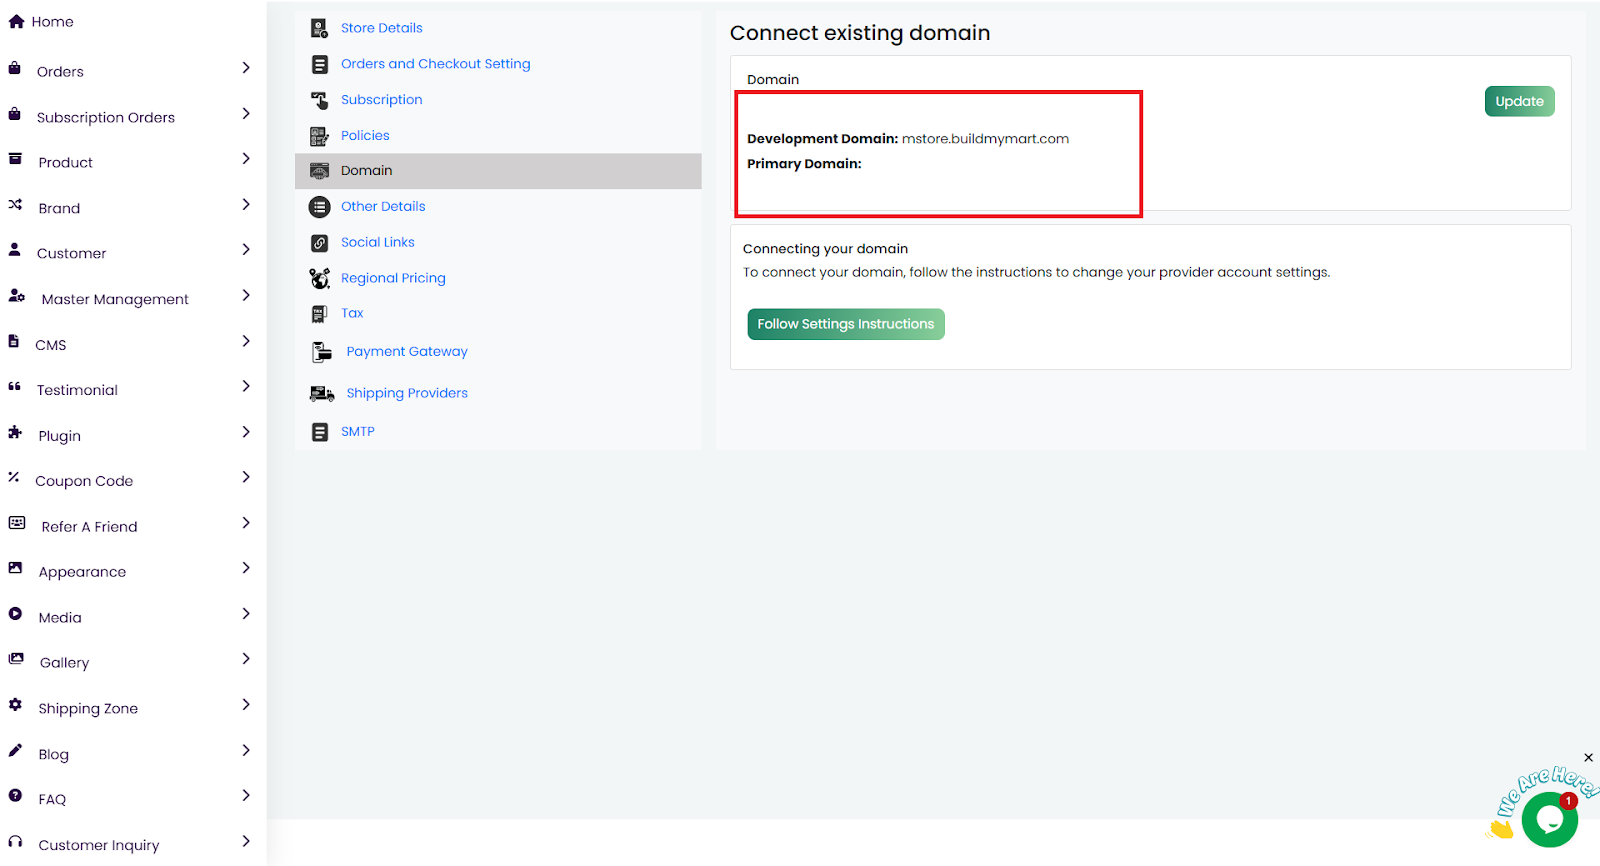1600x866 pixels.
Task: Select Customer Inquiry in sidebar
Action: point(98,845)
